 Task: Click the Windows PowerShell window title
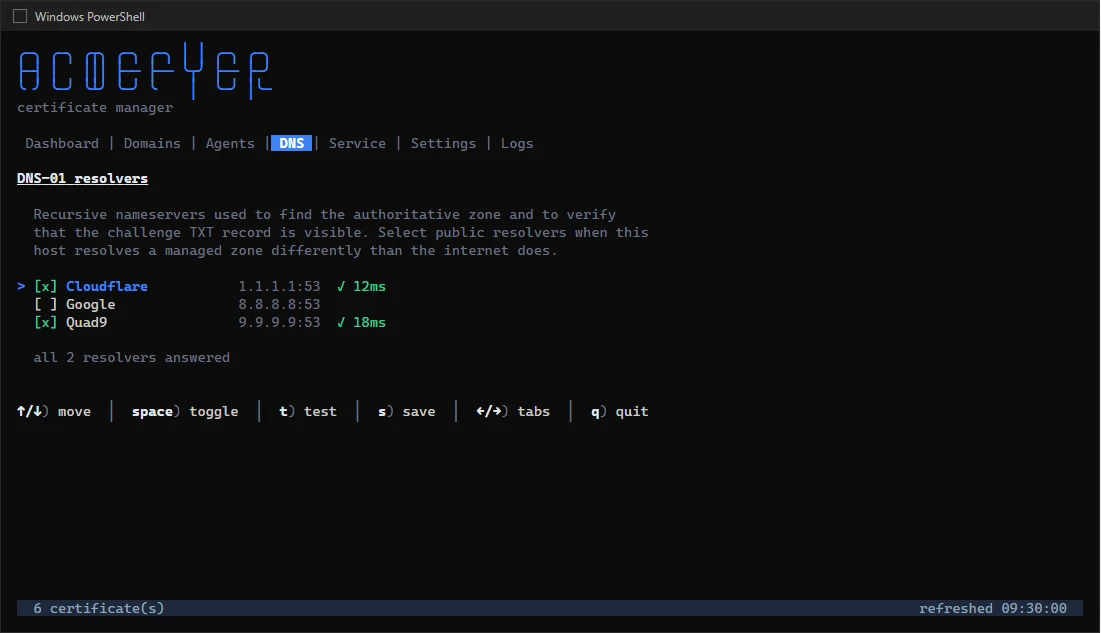tap(90, 16)
